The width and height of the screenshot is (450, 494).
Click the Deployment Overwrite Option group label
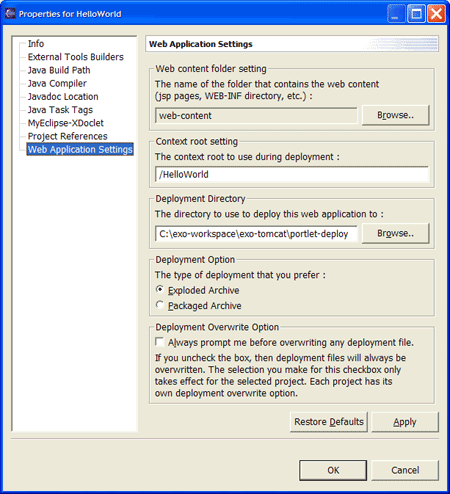coord(217,327)
